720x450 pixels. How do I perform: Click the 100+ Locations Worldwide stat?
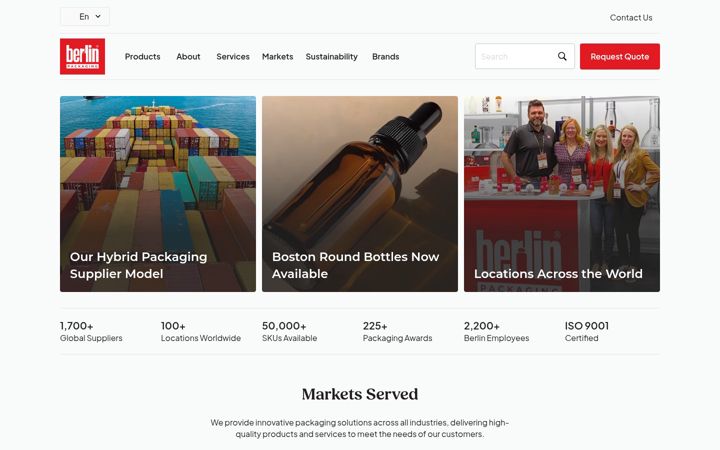point(201,332)
